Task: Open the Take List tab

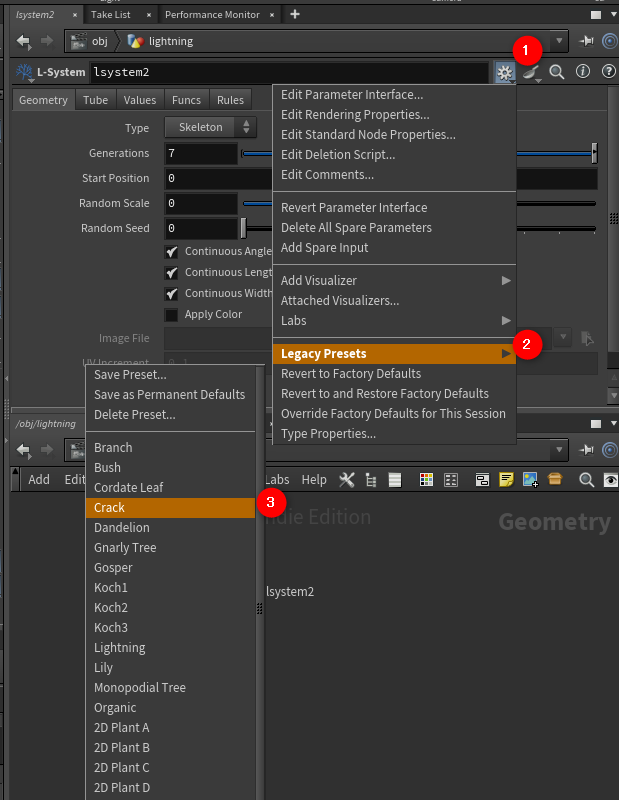Action: click(x=111, y=15)
